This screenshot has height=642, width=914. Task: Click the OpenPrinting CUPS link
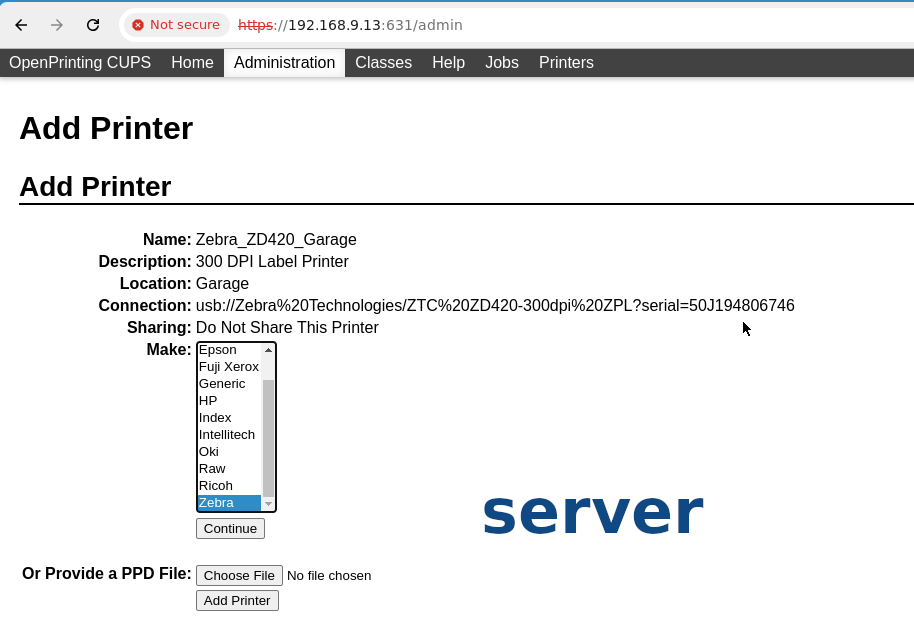[x=80, y=63]
